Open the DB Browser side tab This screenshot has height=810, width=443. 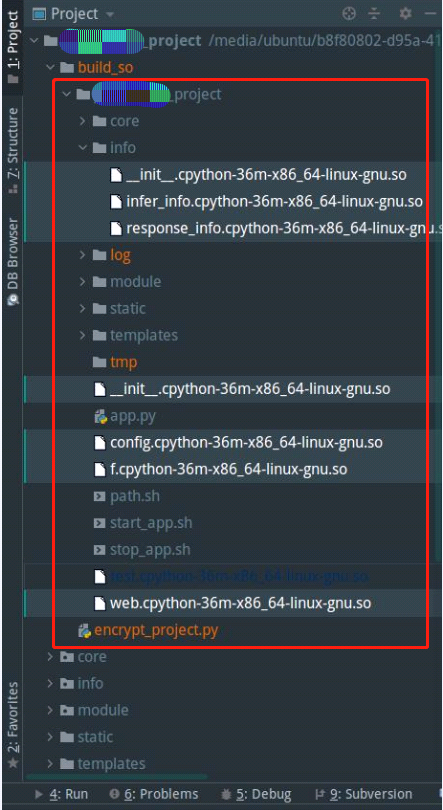[12, 262]
